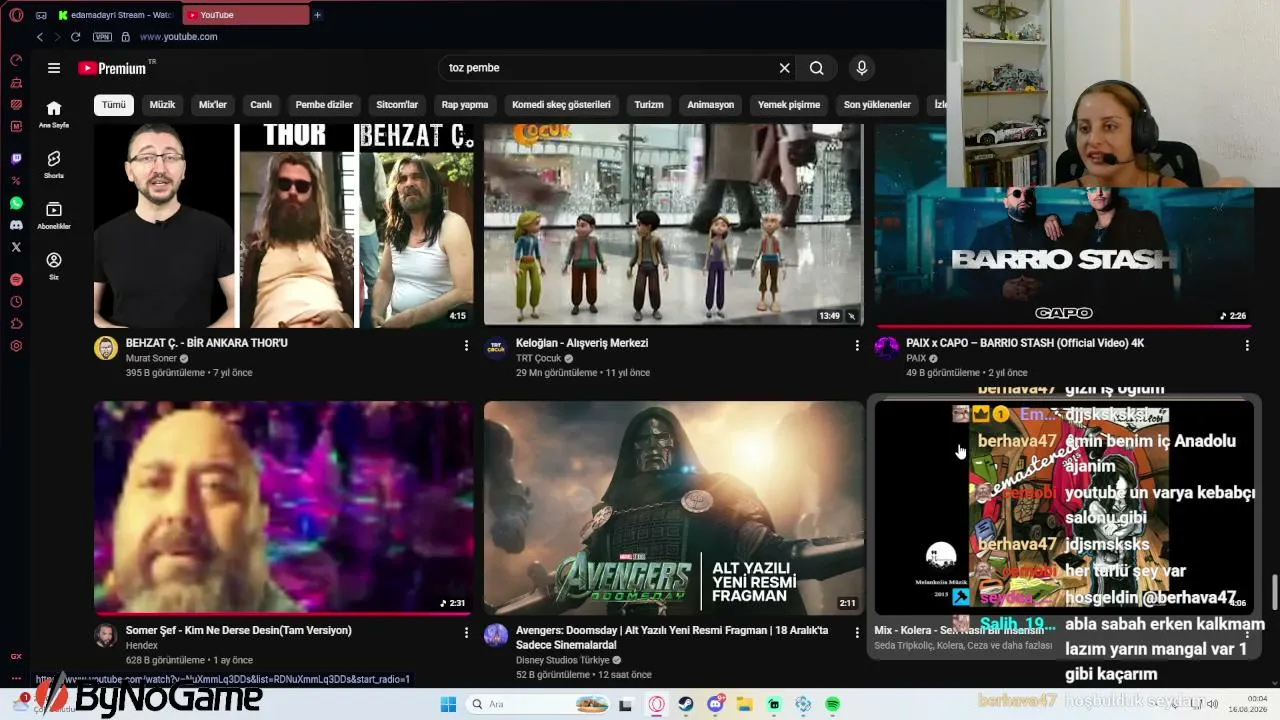Go back to previous page
The image size is (1280, 720).
40,37
